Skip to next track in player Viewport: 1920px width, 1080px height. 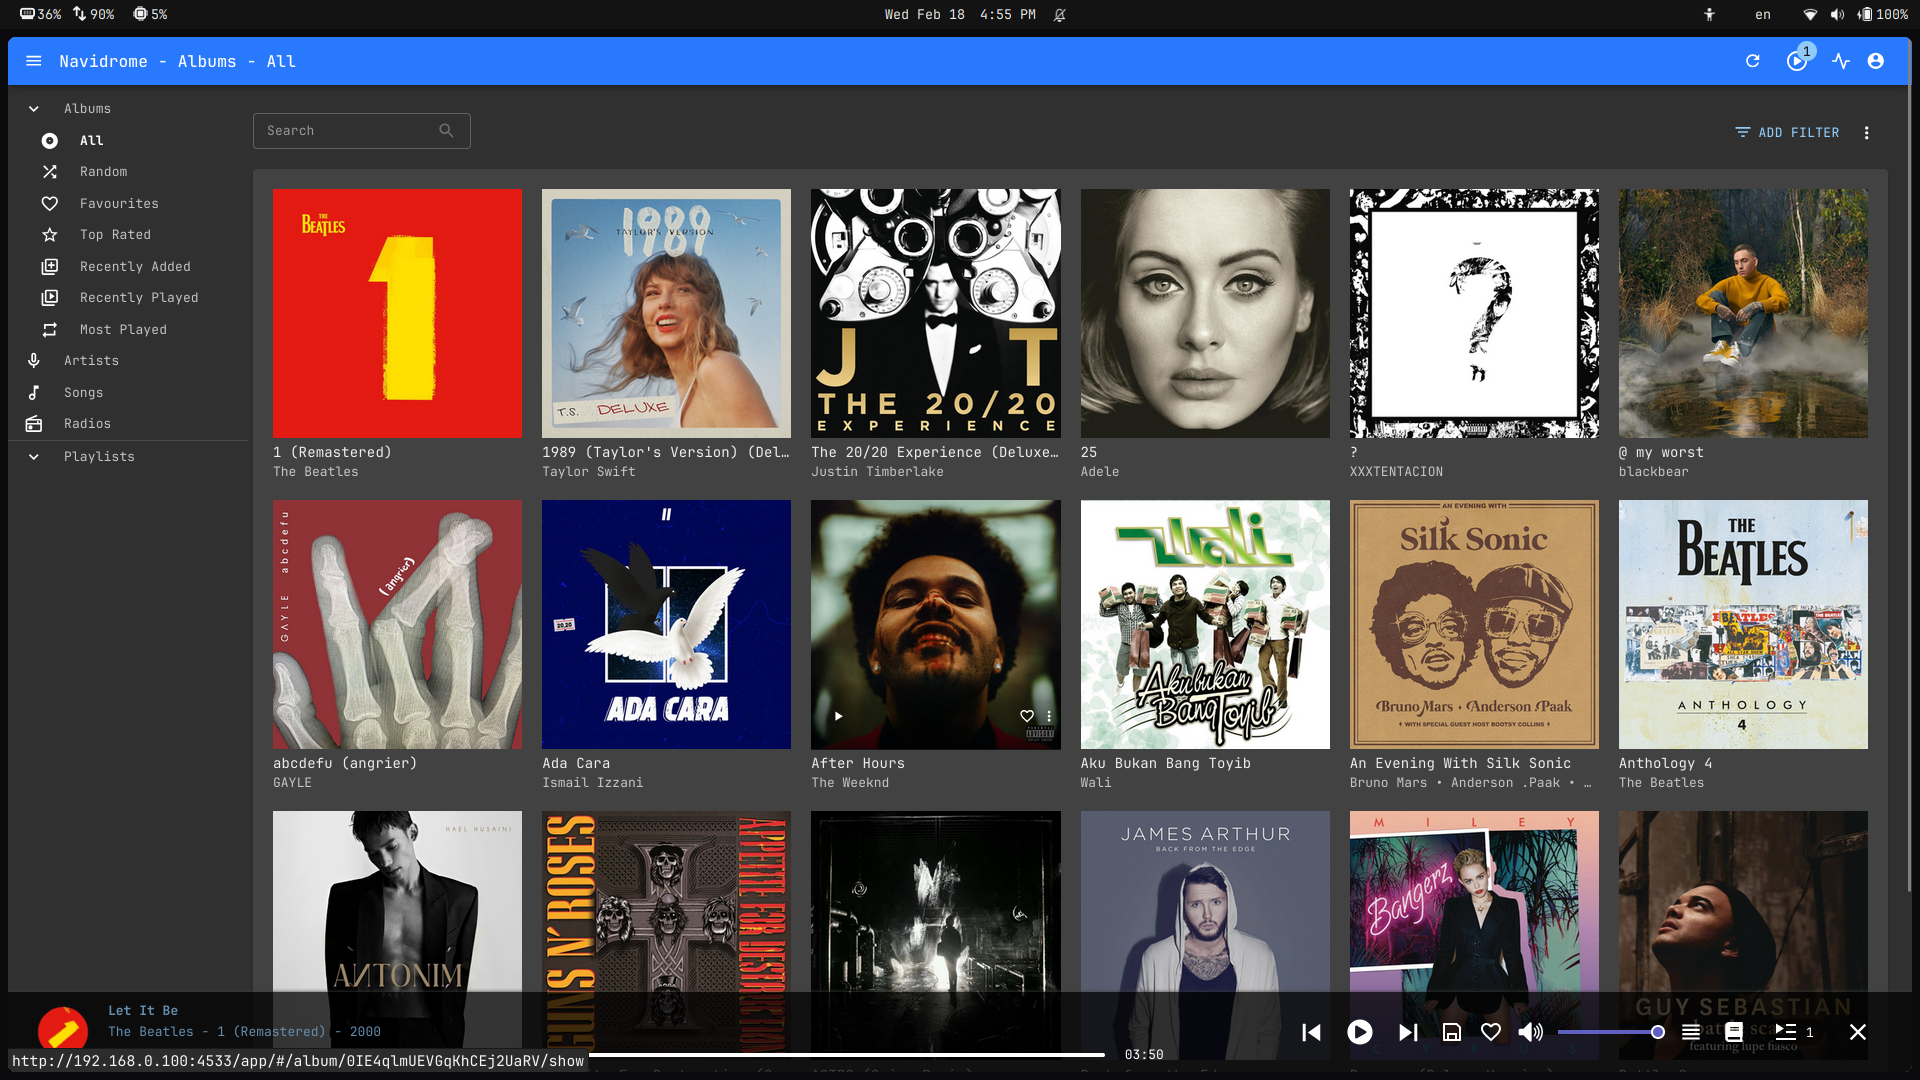tap(1408, 1032)
